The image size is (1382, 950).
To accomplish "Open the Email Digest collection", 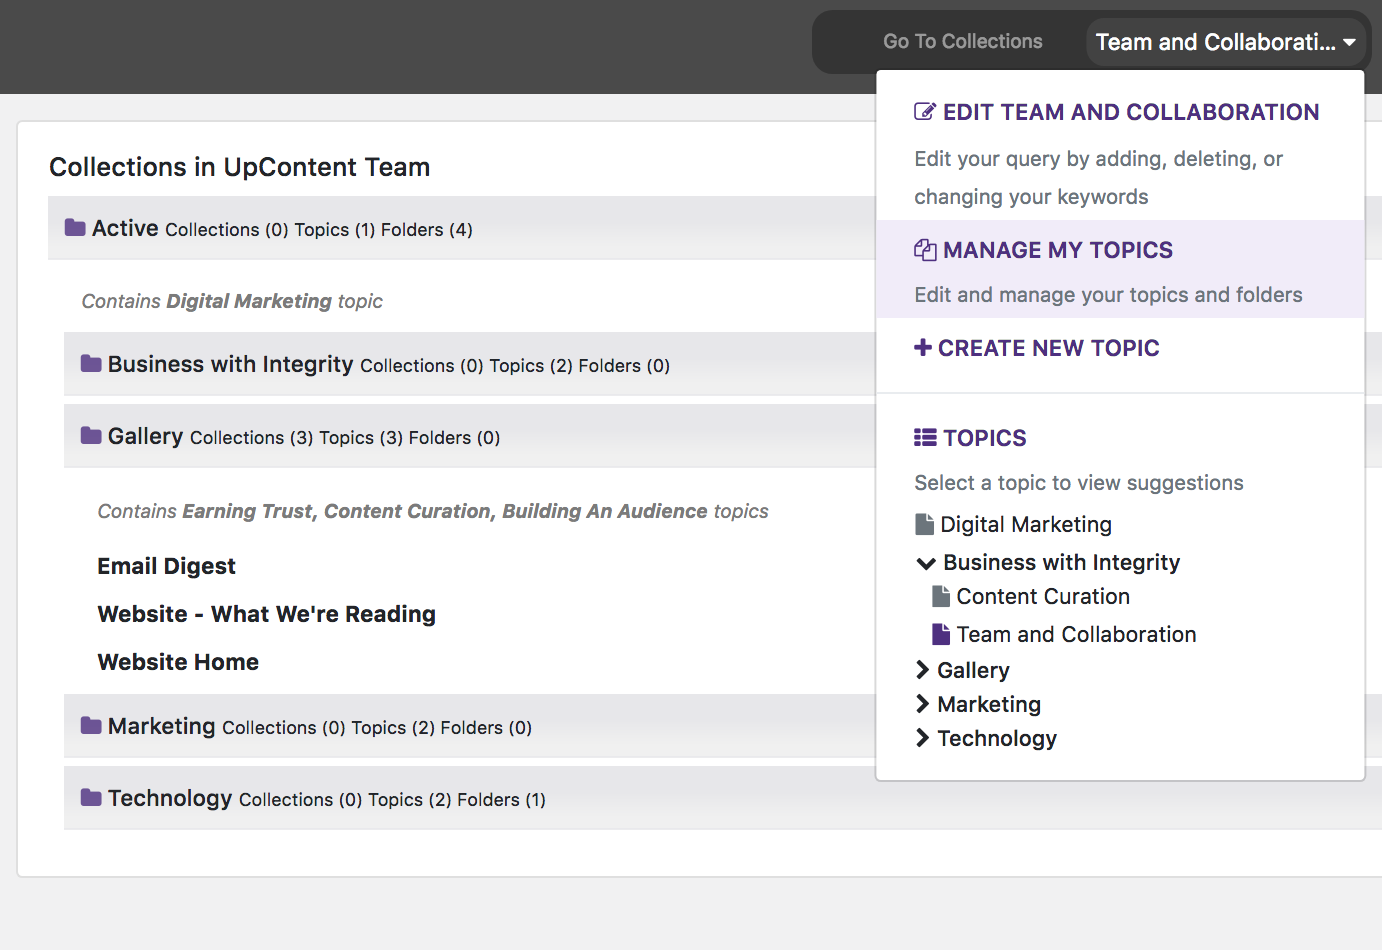I will [167, 566].
